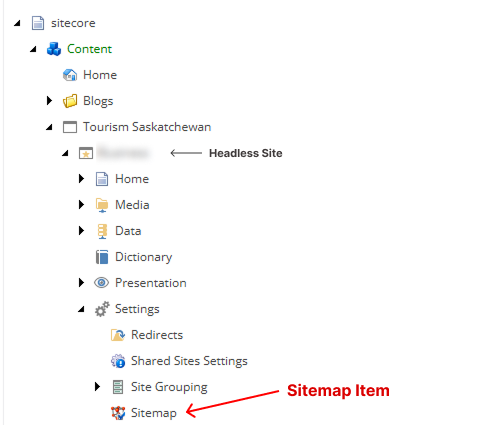Click the Tourism Saskatchewan window icon
Image resolution: width=494 pixels, height=425 pixels.
coord(70,127)
